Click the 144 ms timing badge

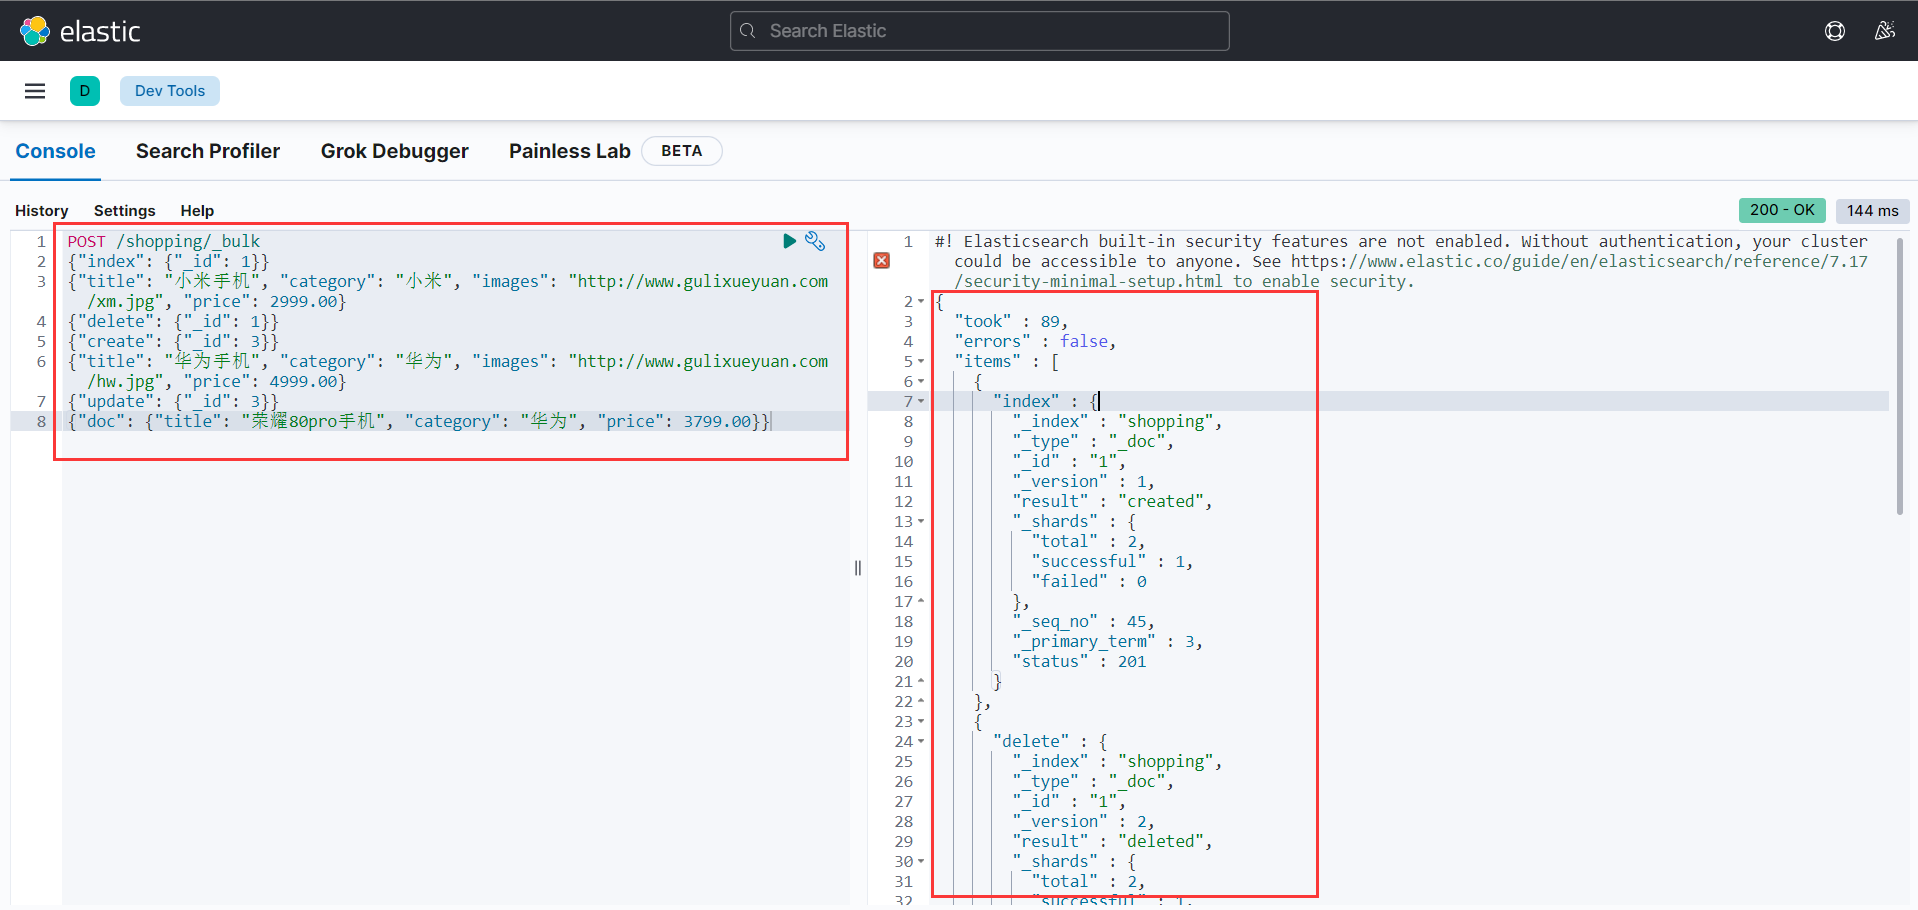[1873, 211]
